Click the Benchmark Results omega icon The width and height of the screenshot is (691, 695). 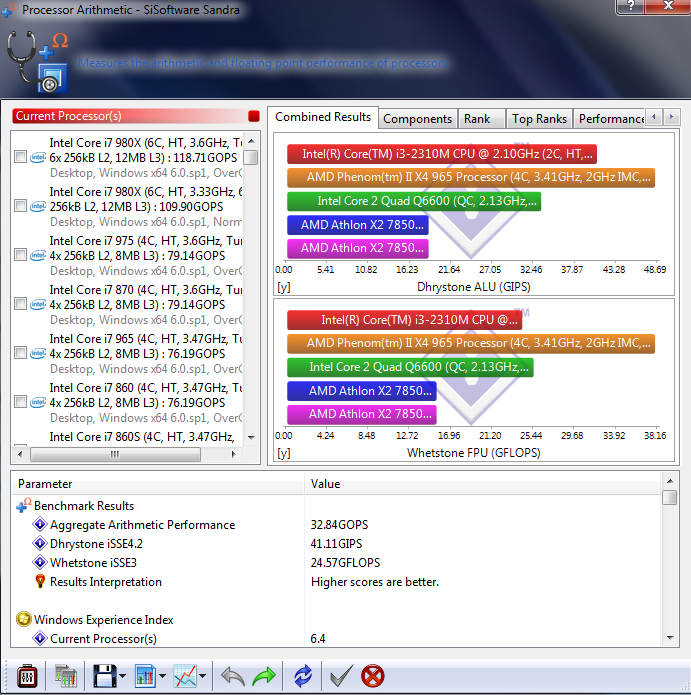click(x=23, y=505)
